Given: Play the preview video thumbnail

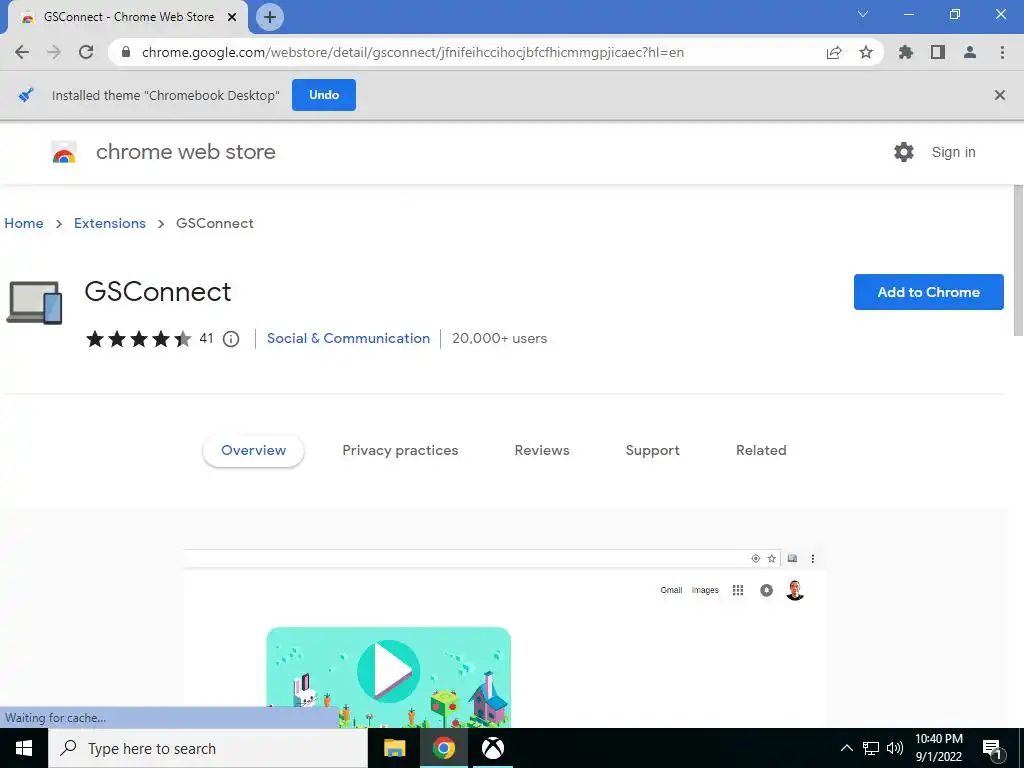Looking at the screenshot, I should (389, 671).
